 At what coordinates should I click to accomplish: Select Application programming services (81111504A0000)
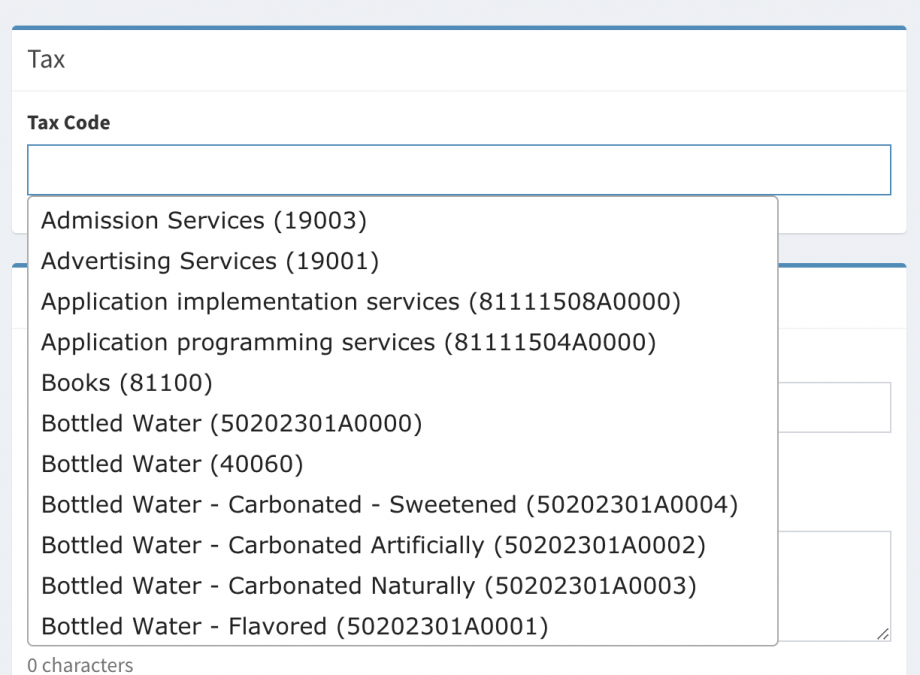[348, 343]
